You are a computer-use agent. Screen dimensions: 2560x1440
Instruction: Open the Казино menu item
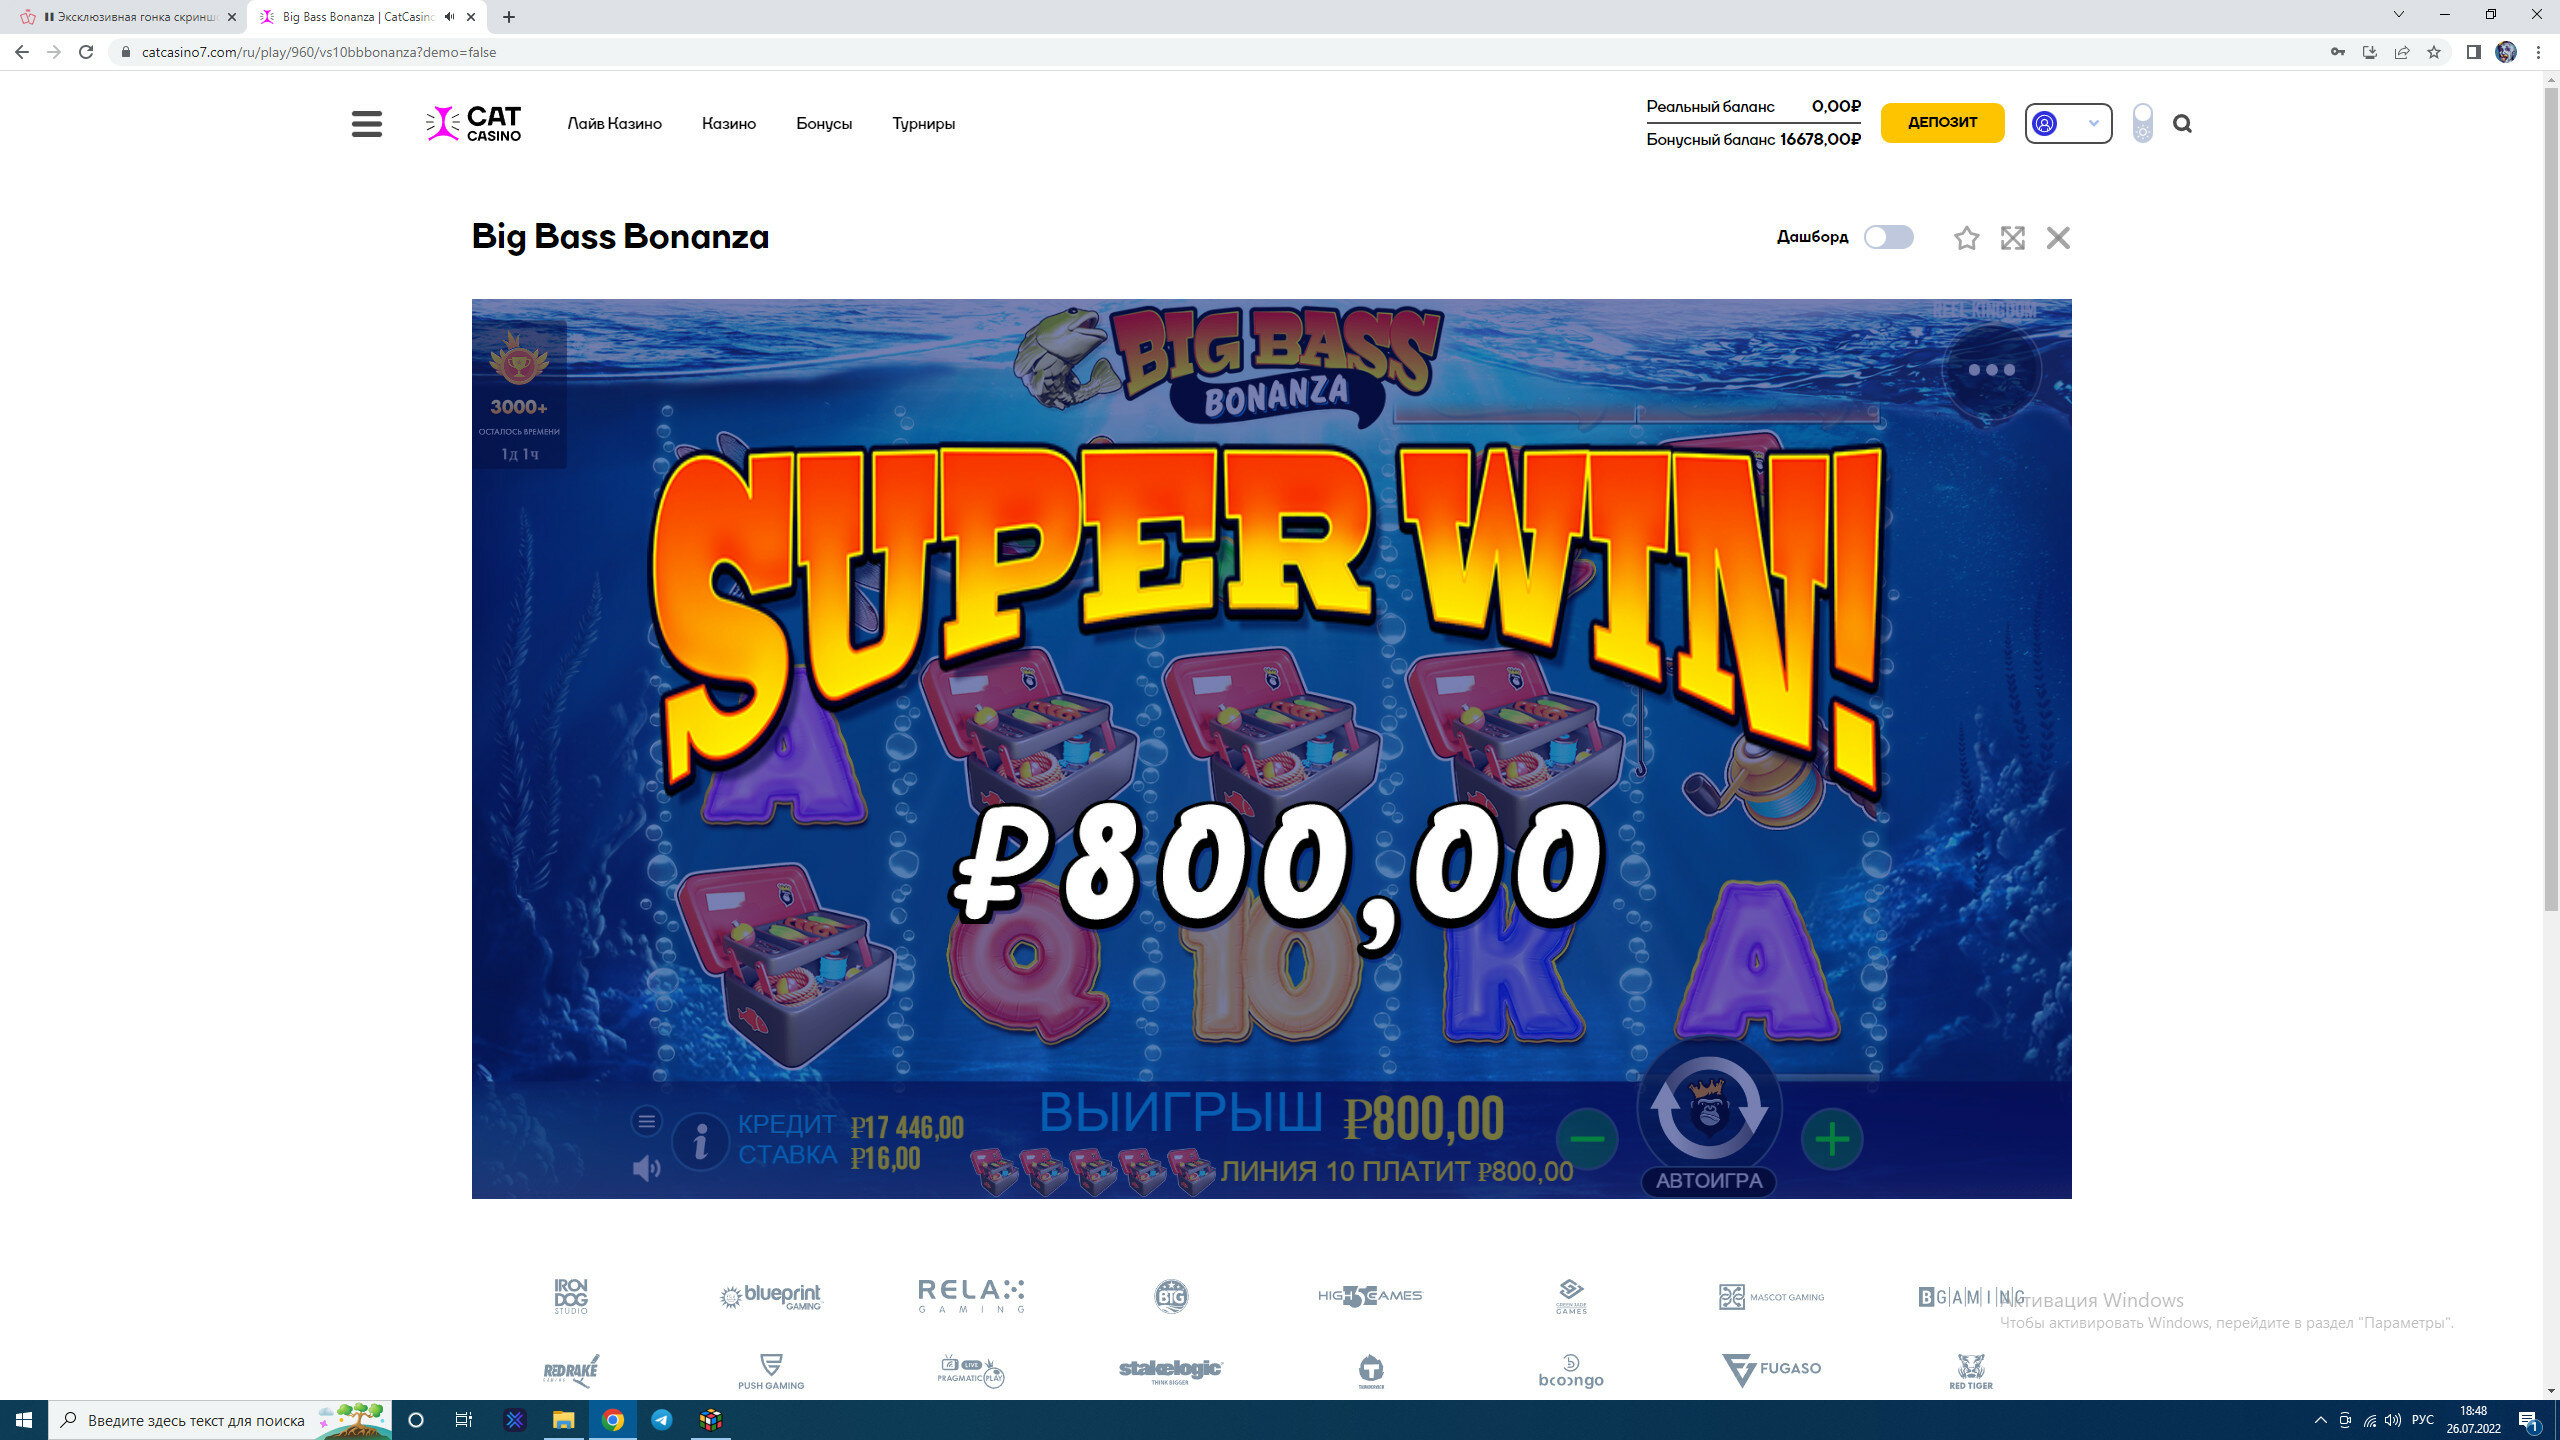(729, 124)
